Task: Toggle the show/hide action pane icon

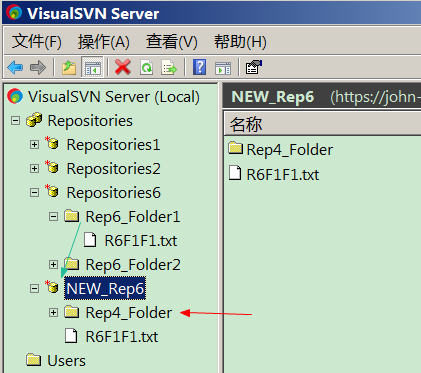Action: [223, 68]
